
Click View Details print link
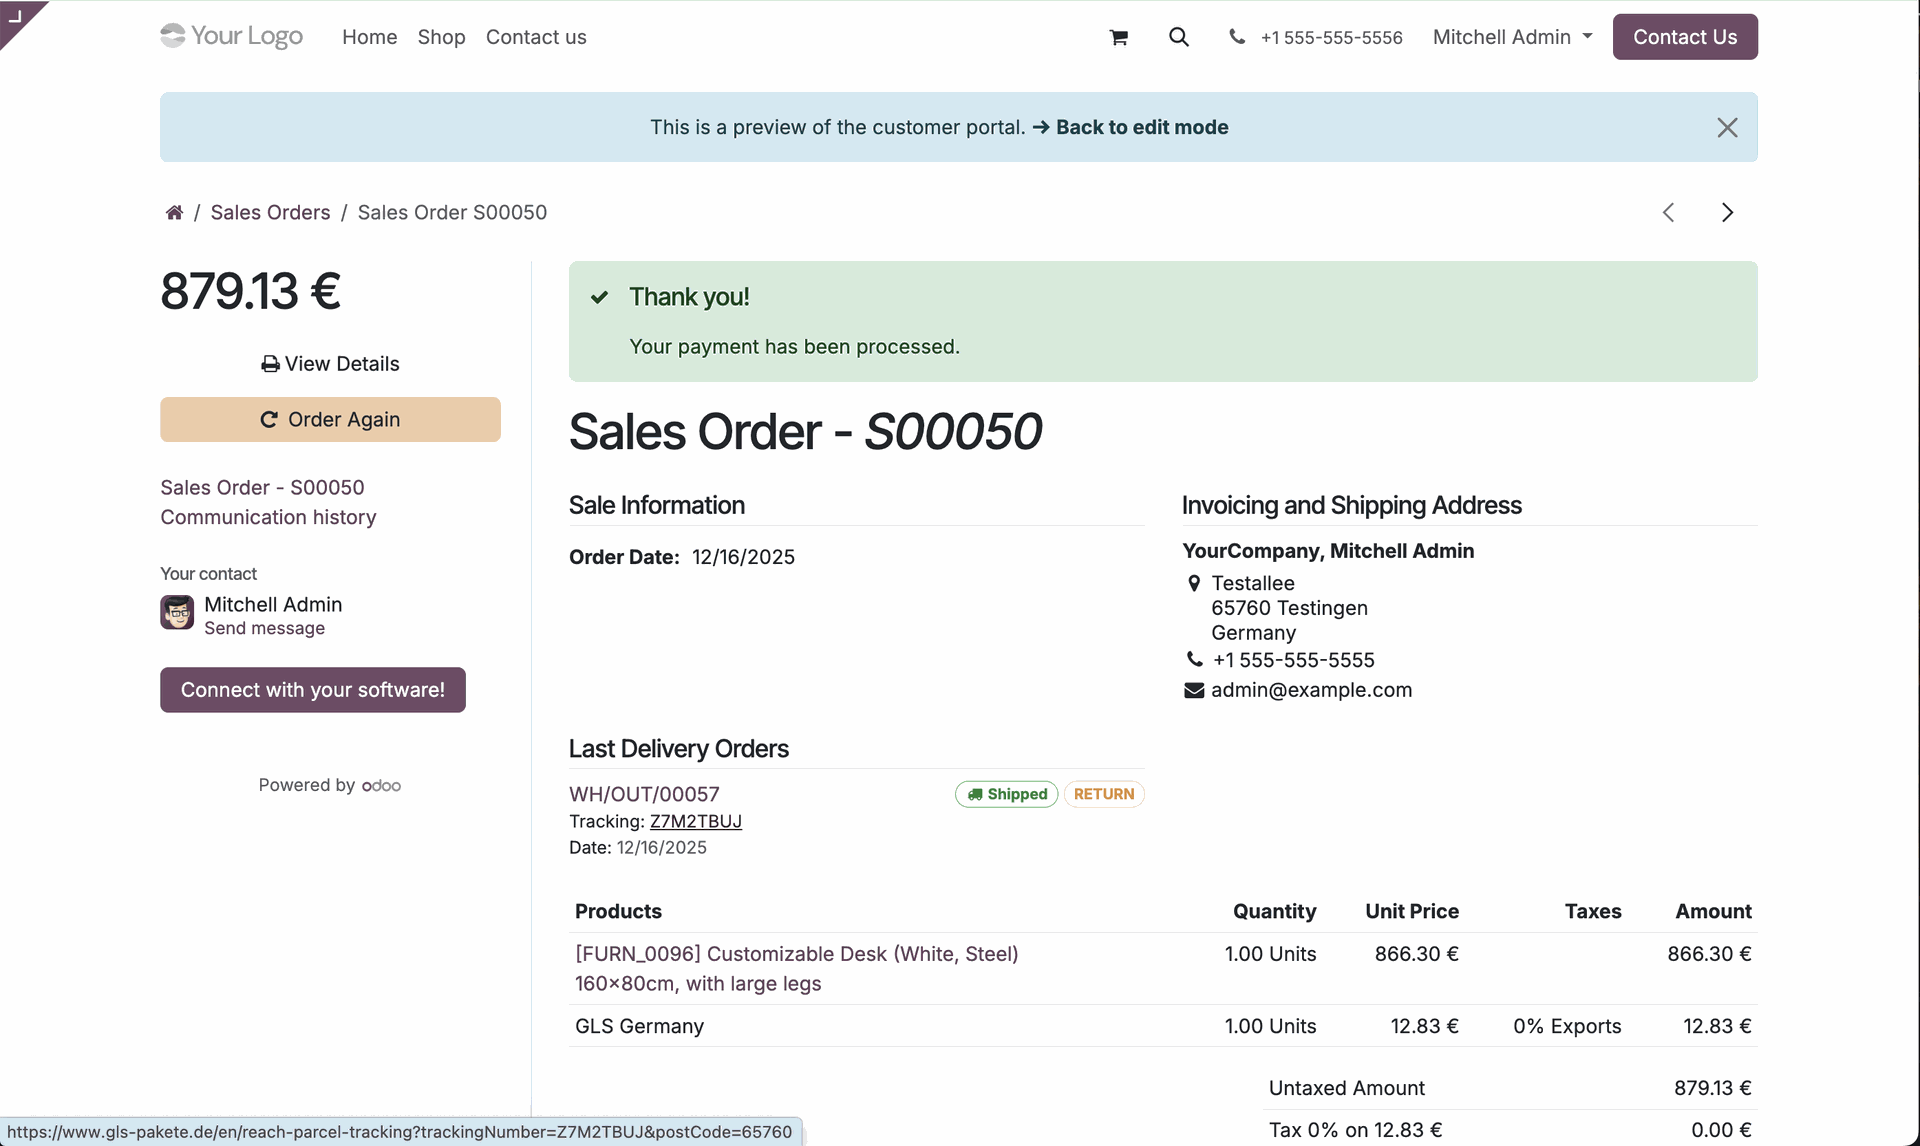point(330,364)
